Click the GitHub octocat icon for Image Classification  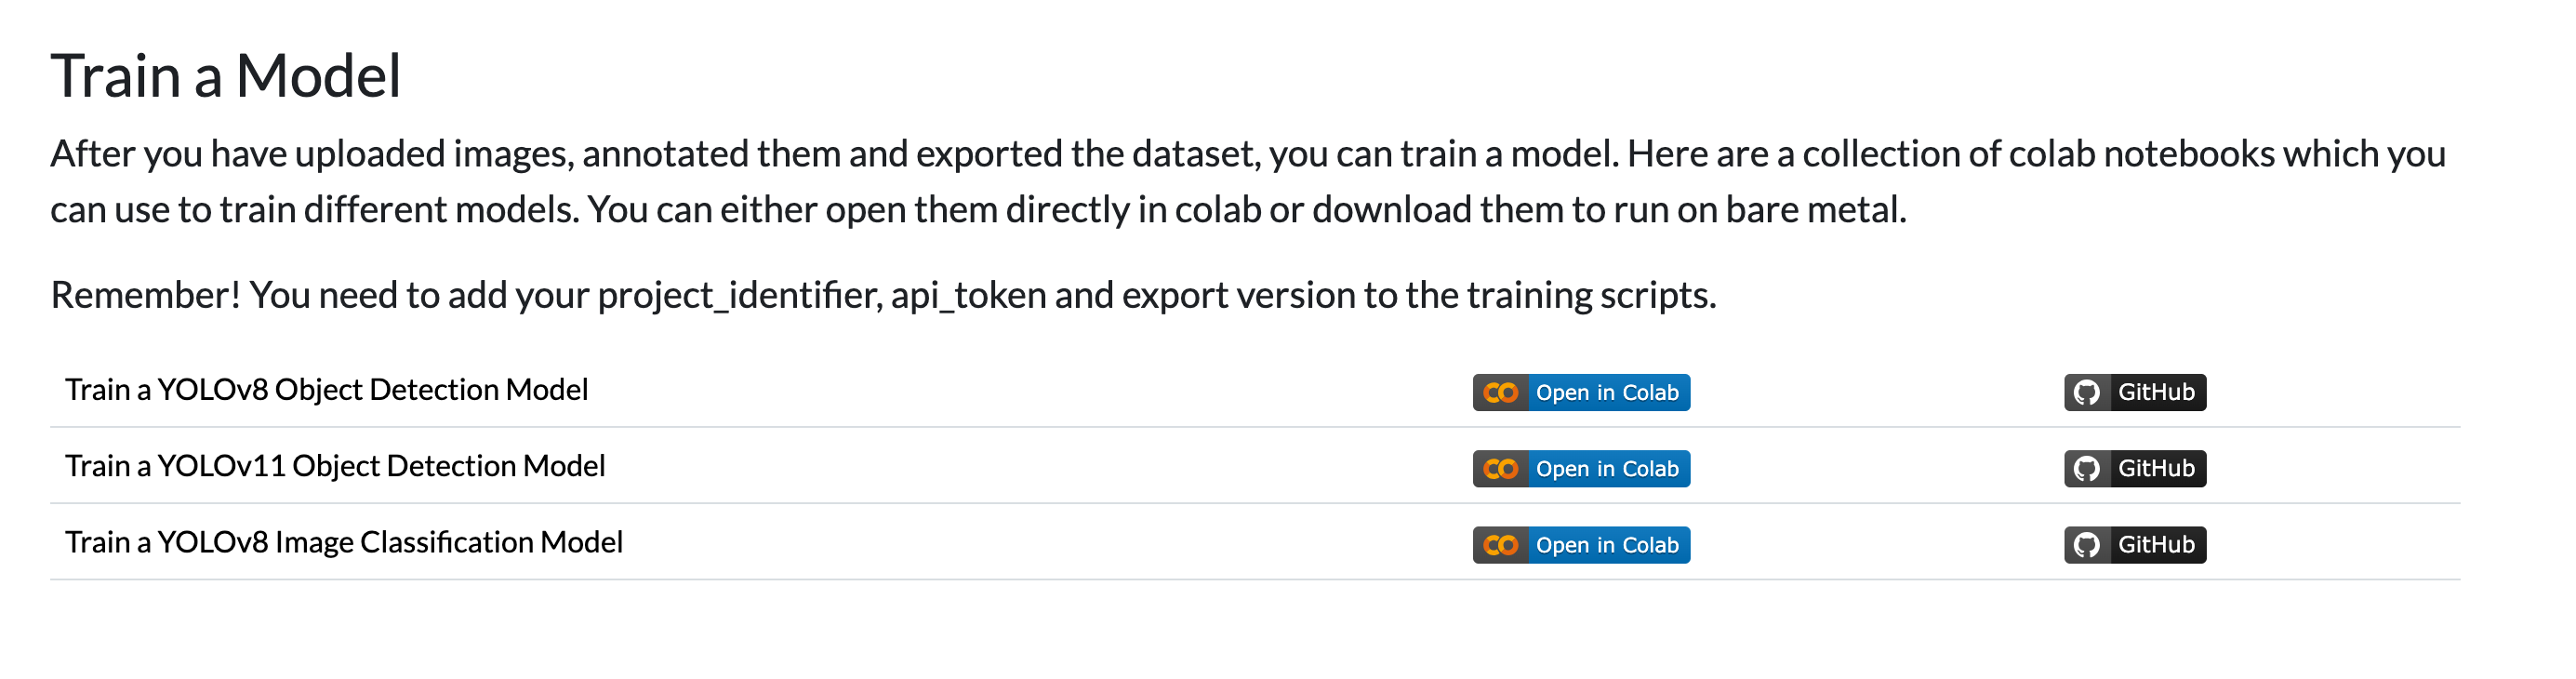(2087, 545)
